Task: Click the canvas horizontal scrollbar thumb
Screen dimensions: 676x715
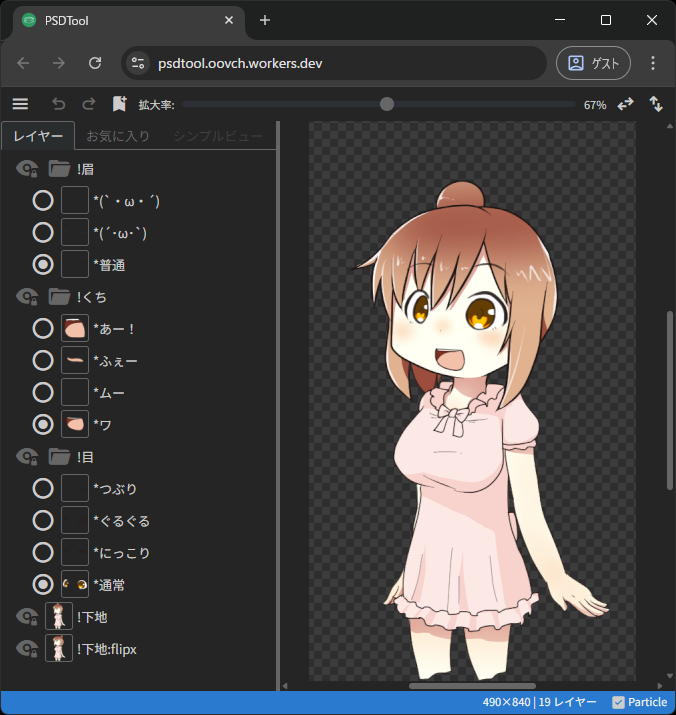Action: click(x=472, y=686)
